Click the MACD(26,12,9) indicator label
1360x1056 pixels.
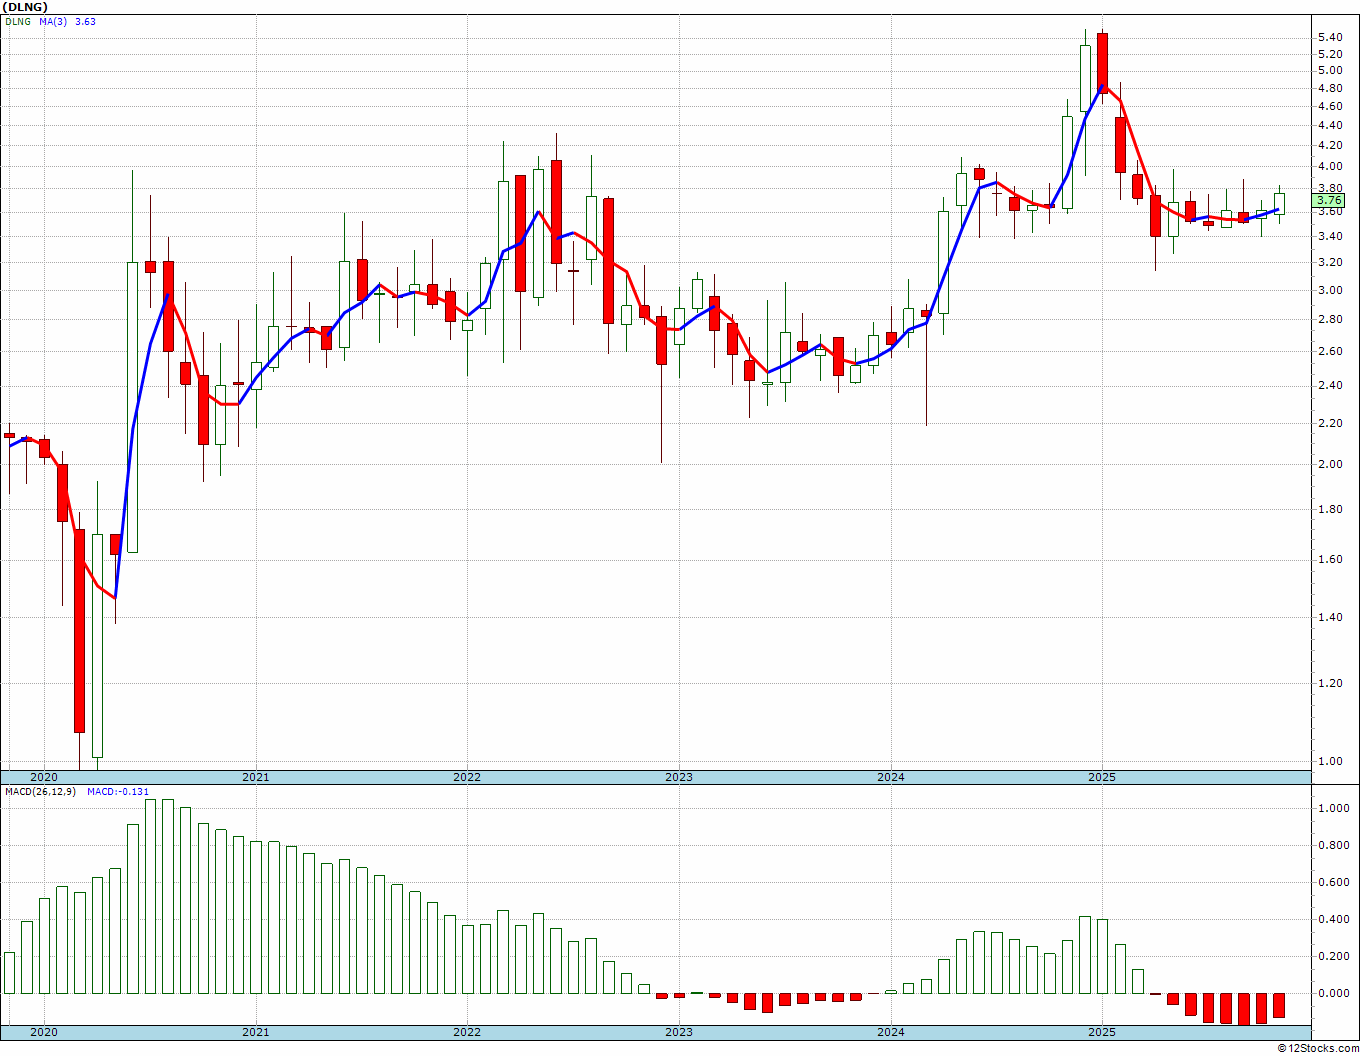coord(38,792)
